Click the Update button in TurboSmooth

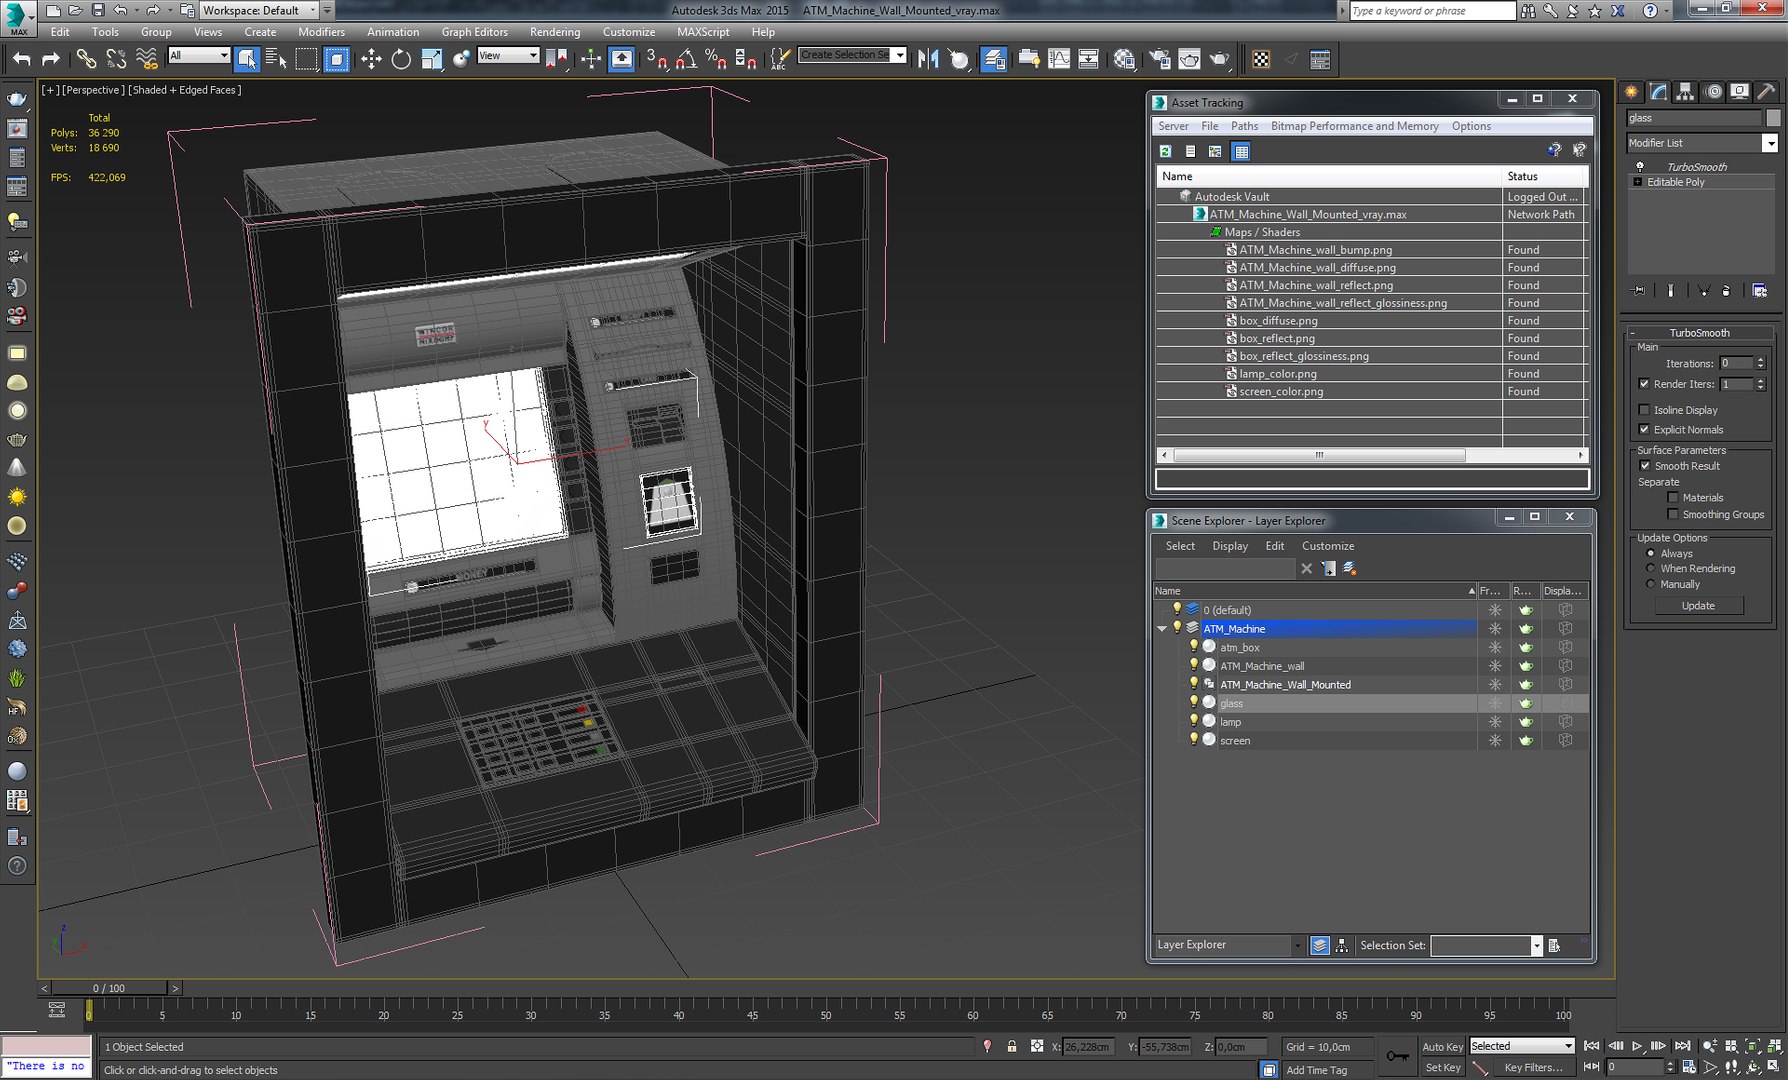coord(1698,605)
